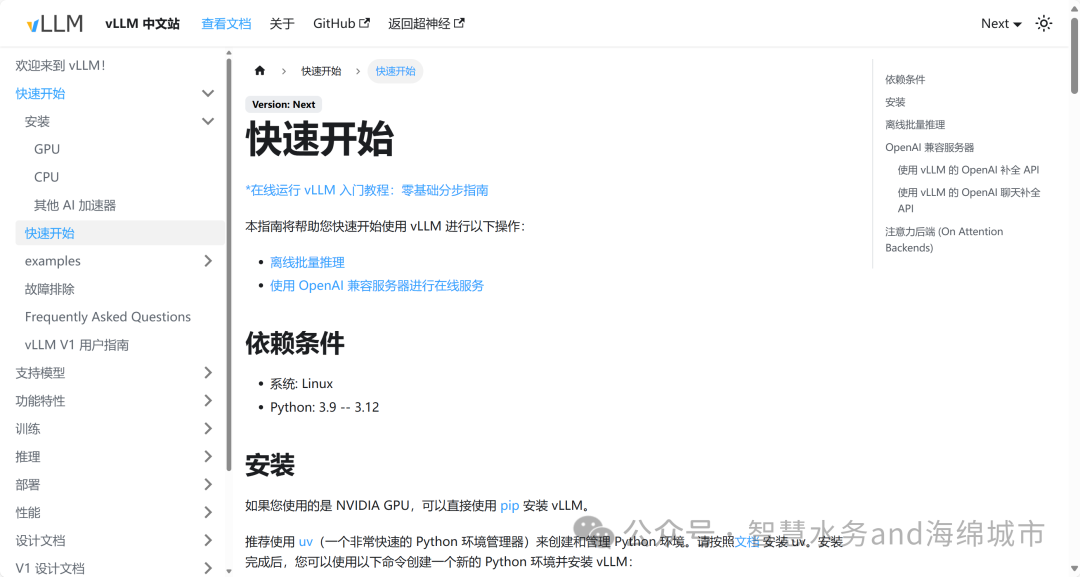This screenshot has width=1080, height=577.
Task: Open the 返回超神经 external link
Action: [x=426, y=23]
